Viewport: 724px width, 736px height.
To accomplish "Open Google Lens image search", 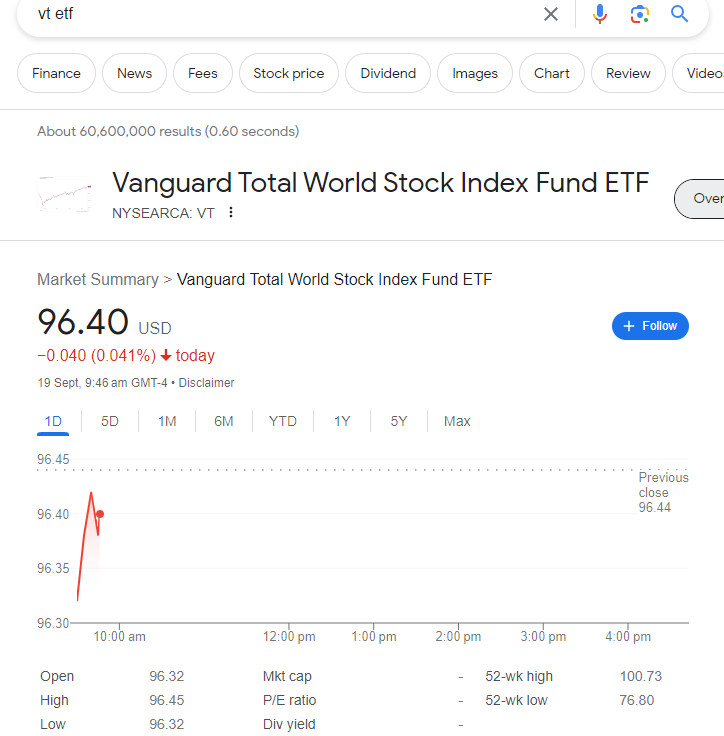I will 640,14.
